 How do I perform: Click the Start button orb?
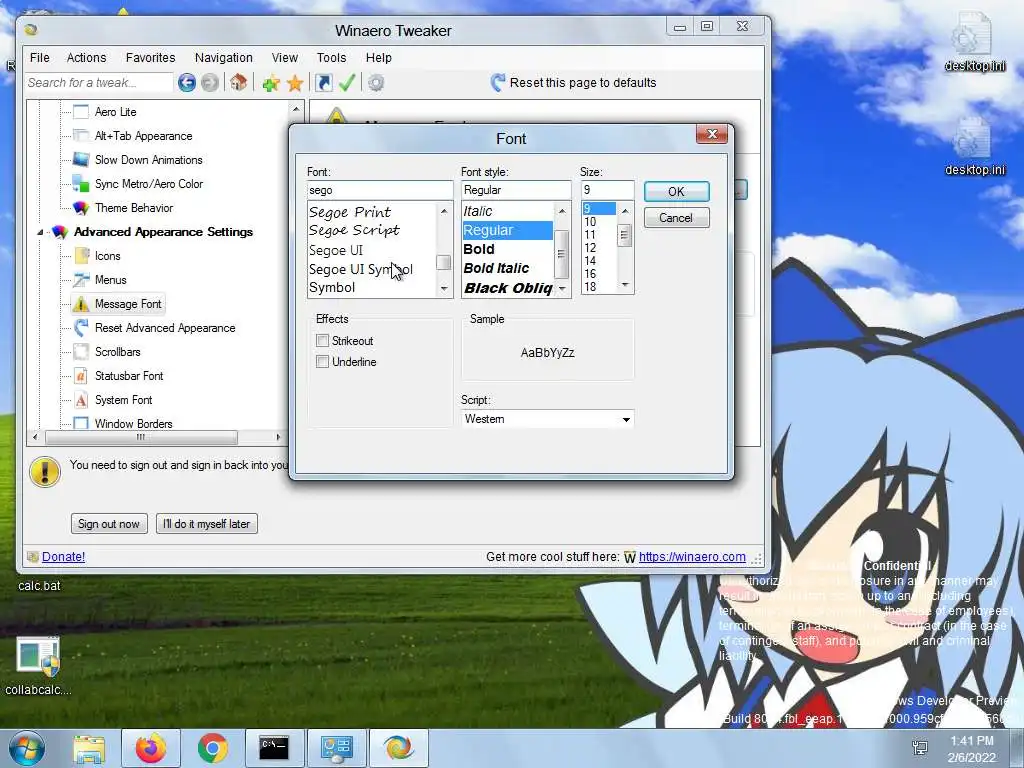click(27, 748)
